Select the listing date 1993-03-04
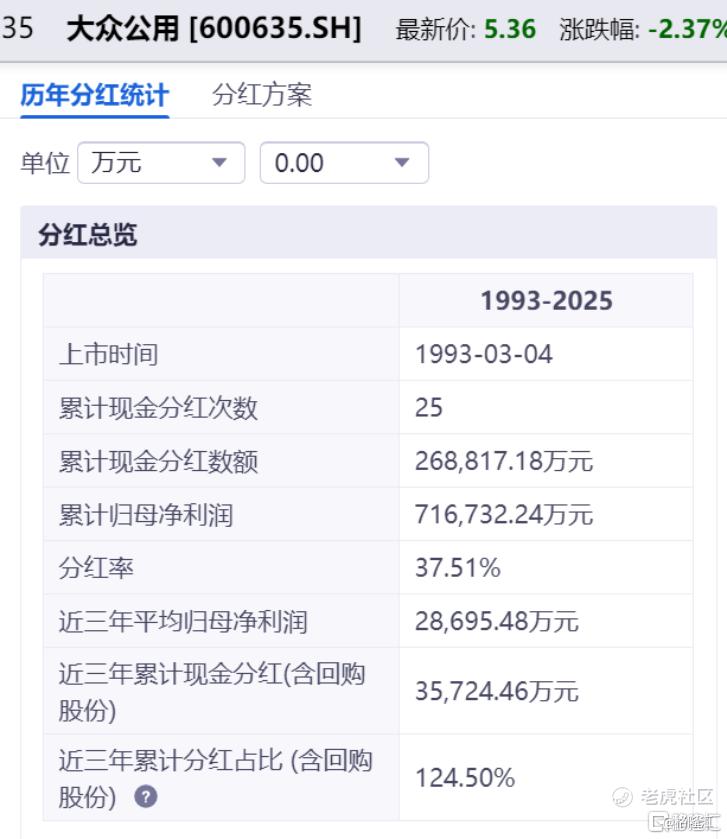This screenshot has width=727, height=839. [x=484, y=355]
